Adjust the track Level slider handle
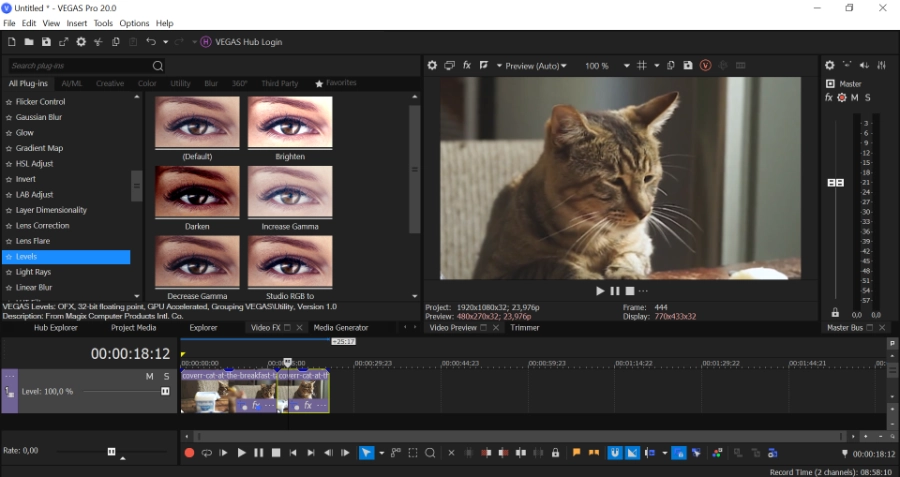900x477 pixels. 165,391
